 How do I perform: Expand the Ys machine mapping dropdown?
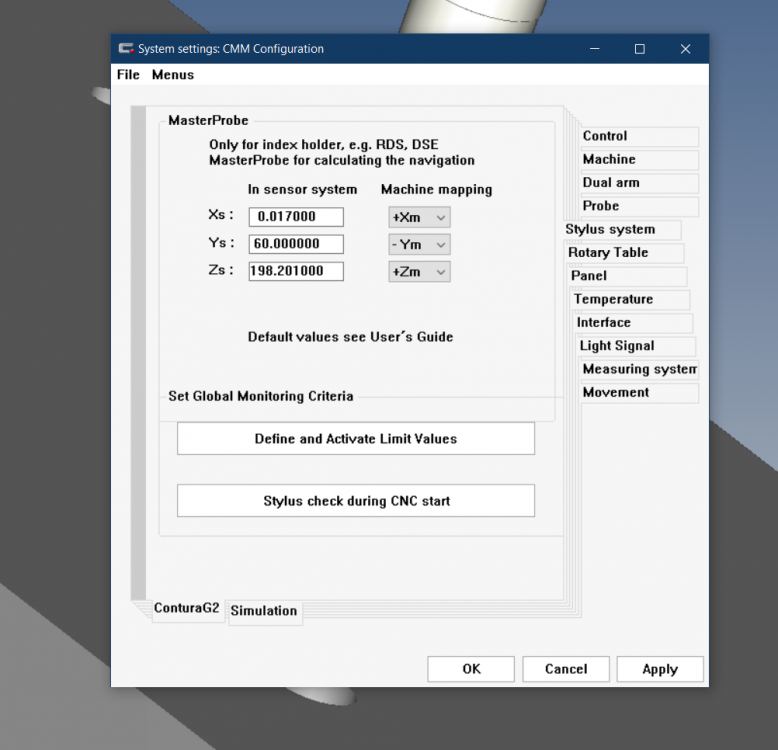419,244
